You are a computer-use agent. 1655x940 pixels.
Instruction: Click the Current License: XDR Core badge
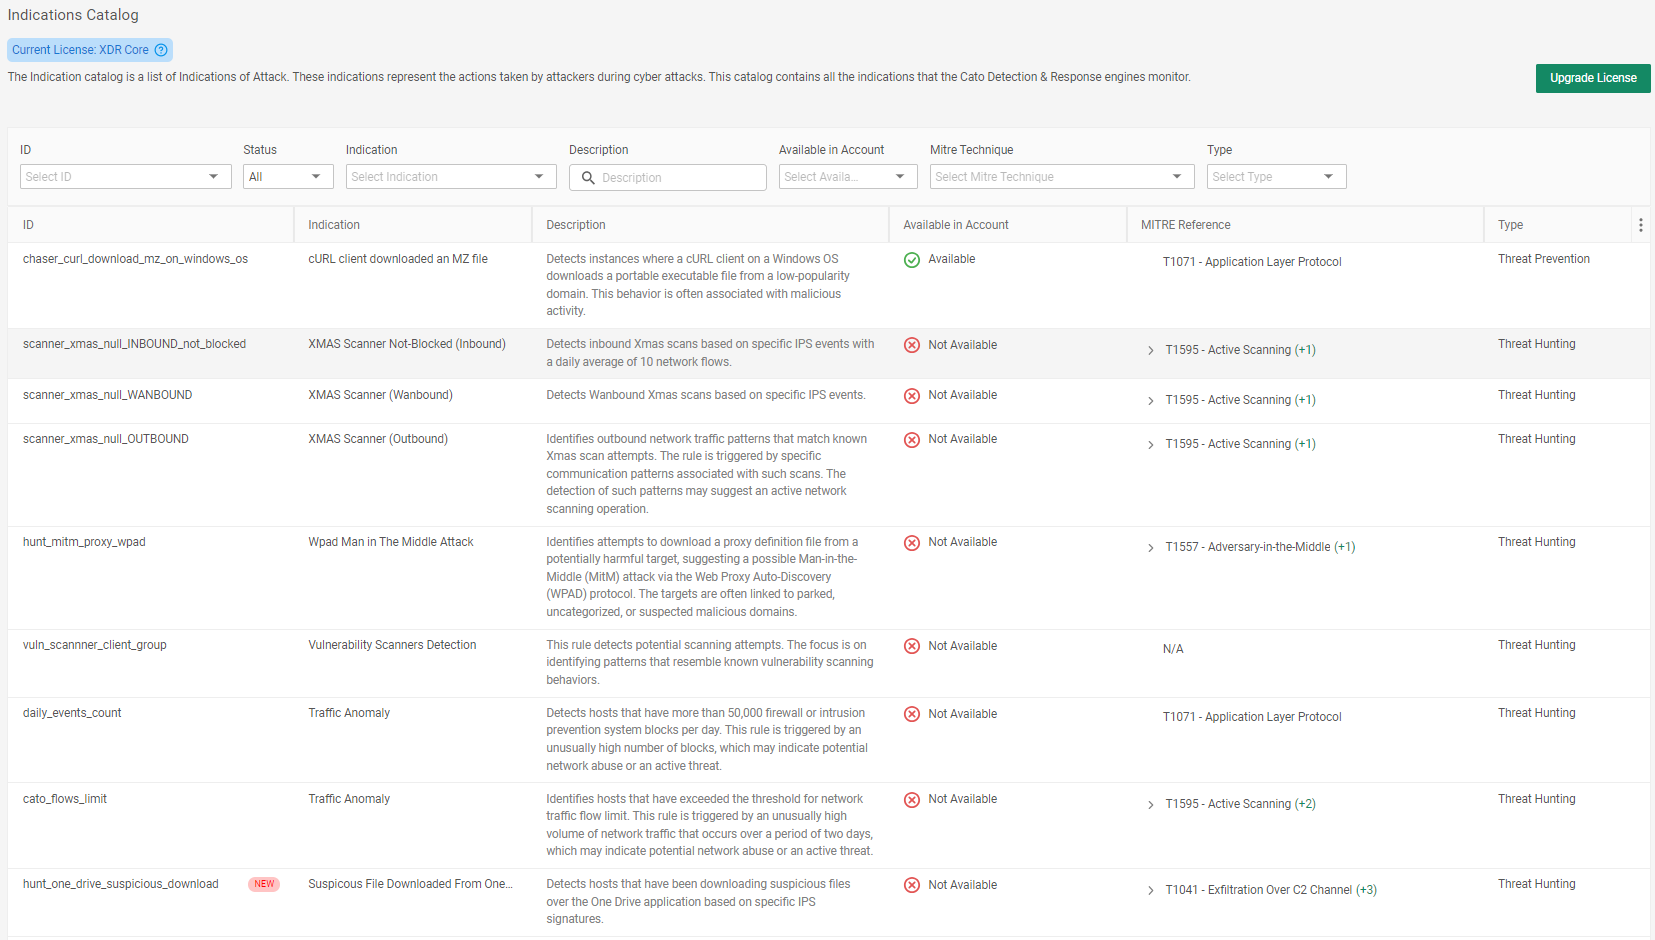point(80,50)
